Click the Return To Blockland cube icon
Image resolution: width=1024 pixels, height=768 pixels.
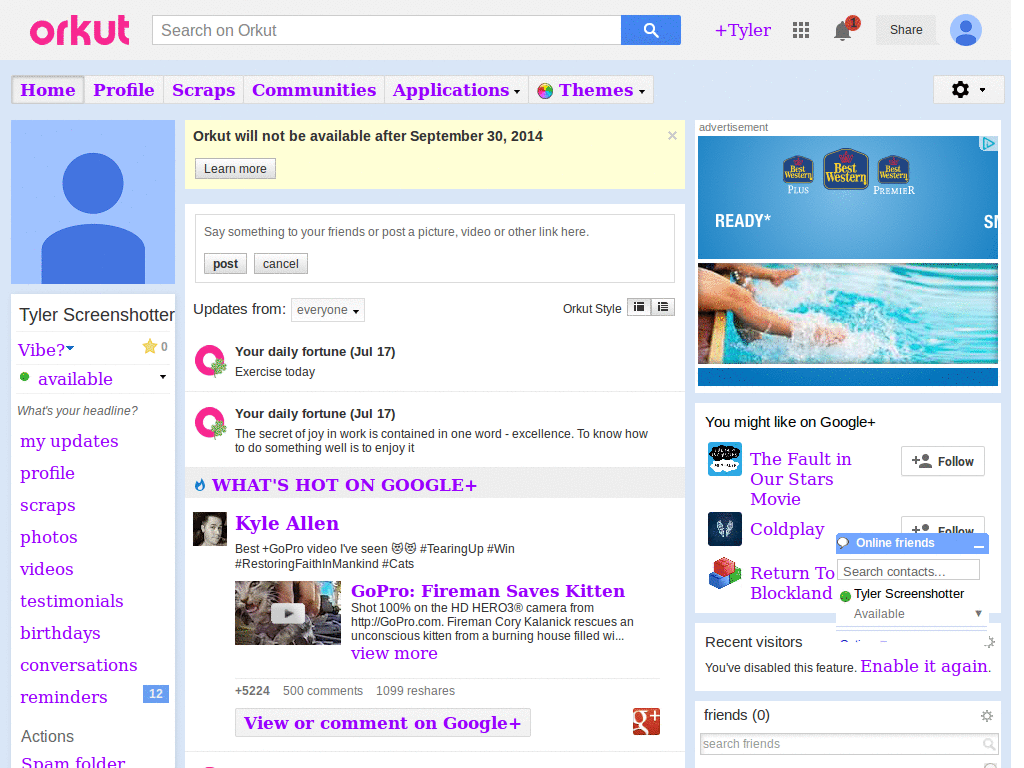click(725, 573)
